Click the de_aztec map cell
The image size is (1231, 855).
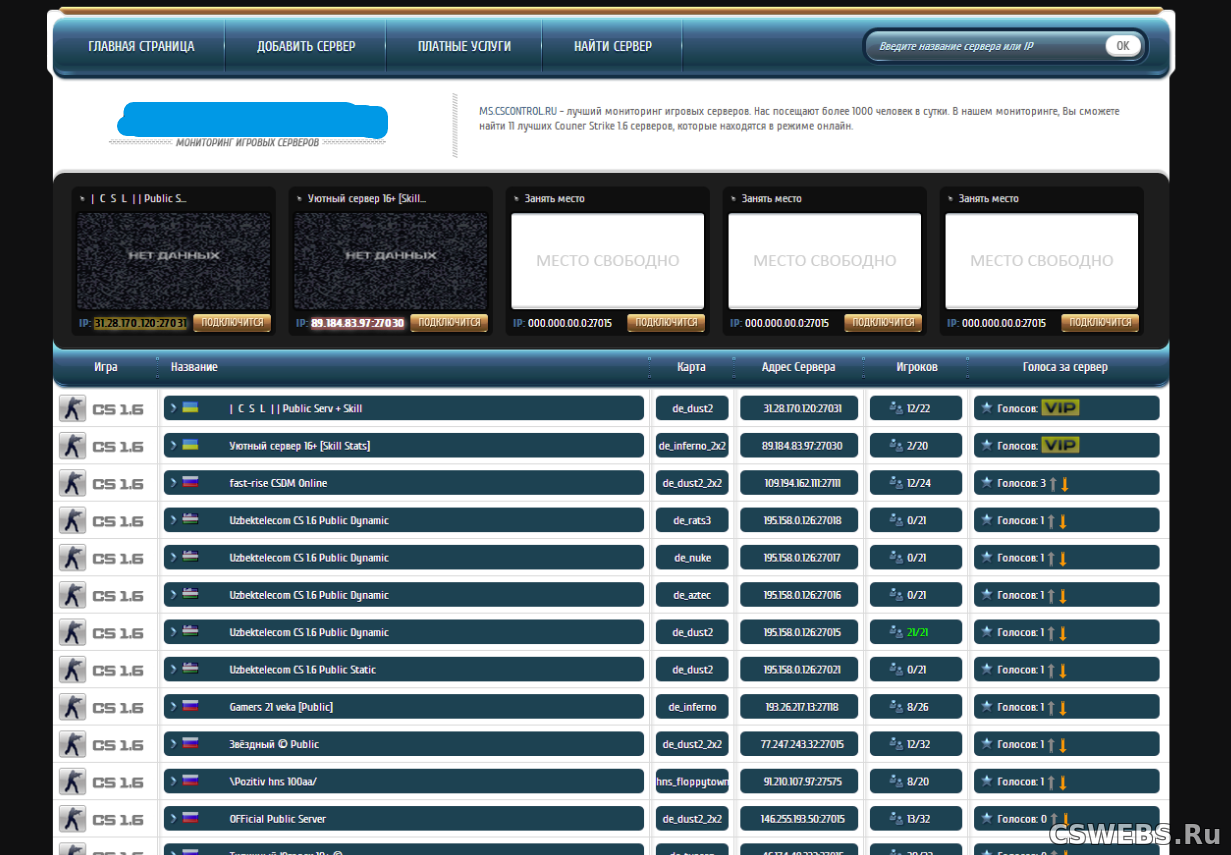click(692, 595)
